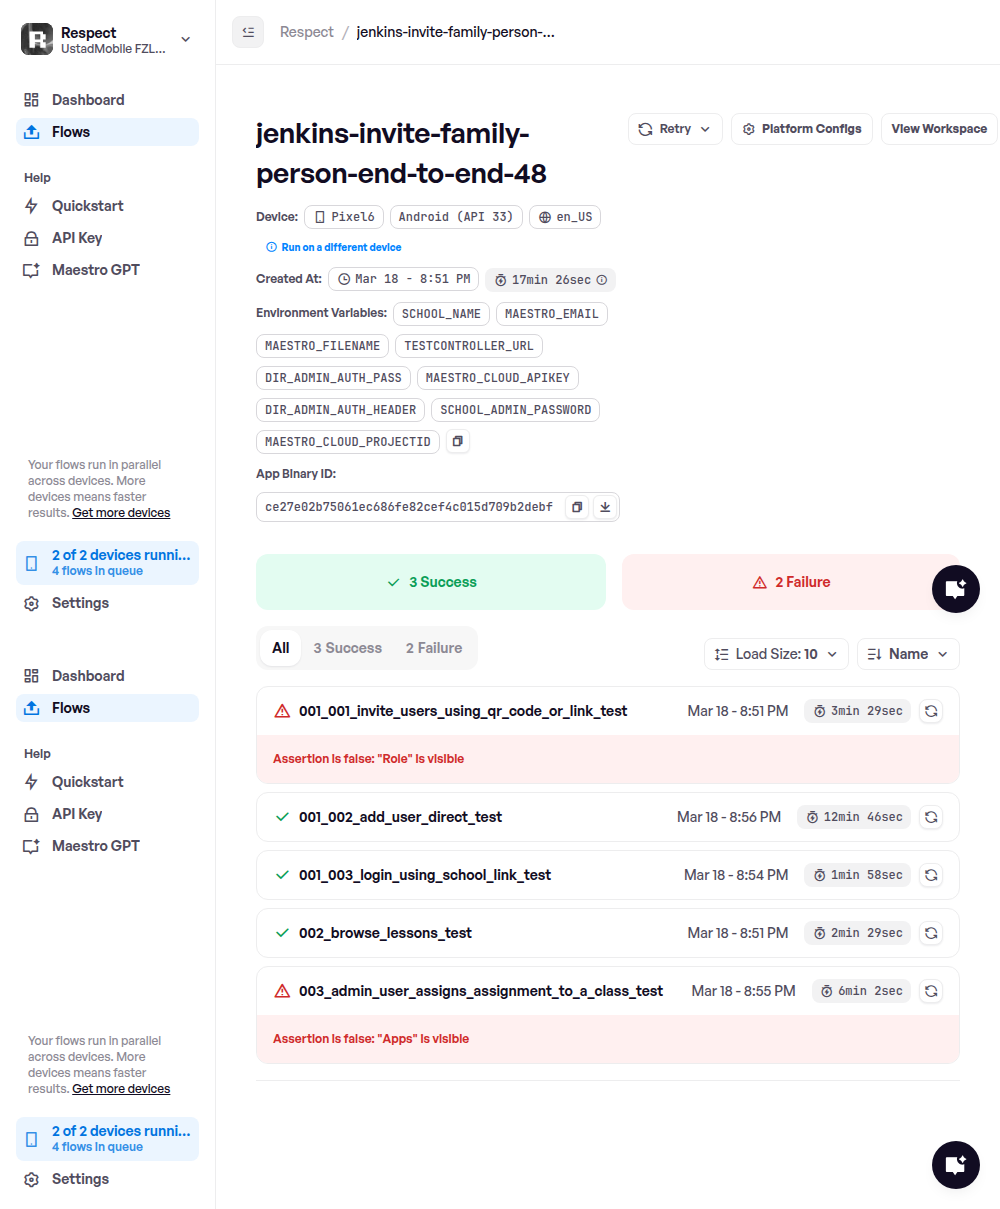Click the View Workspace button
This screenshot has height=1209, width=1000.
click(938, 129)
